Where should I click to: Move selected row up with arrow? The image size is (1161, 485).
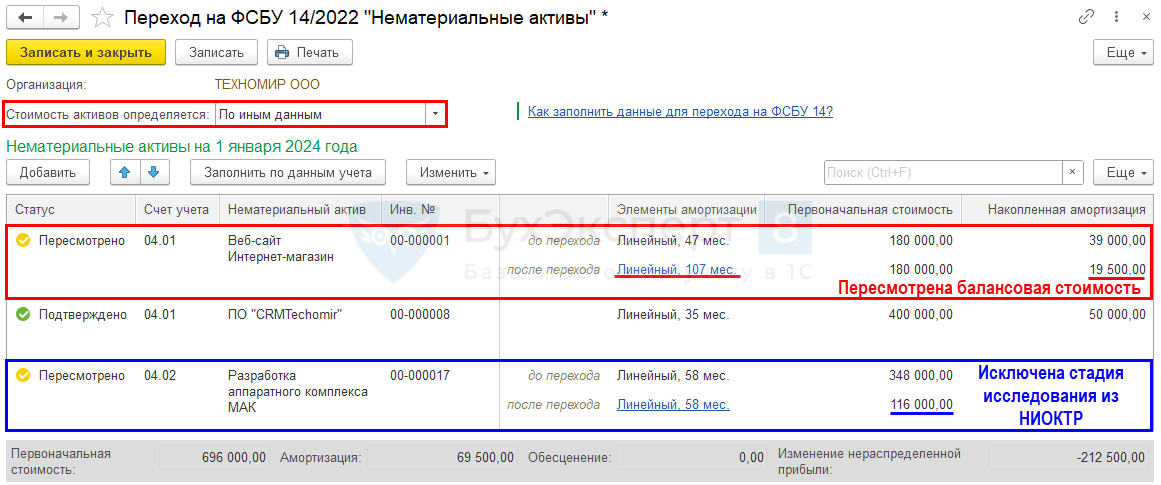pos(125,172)
